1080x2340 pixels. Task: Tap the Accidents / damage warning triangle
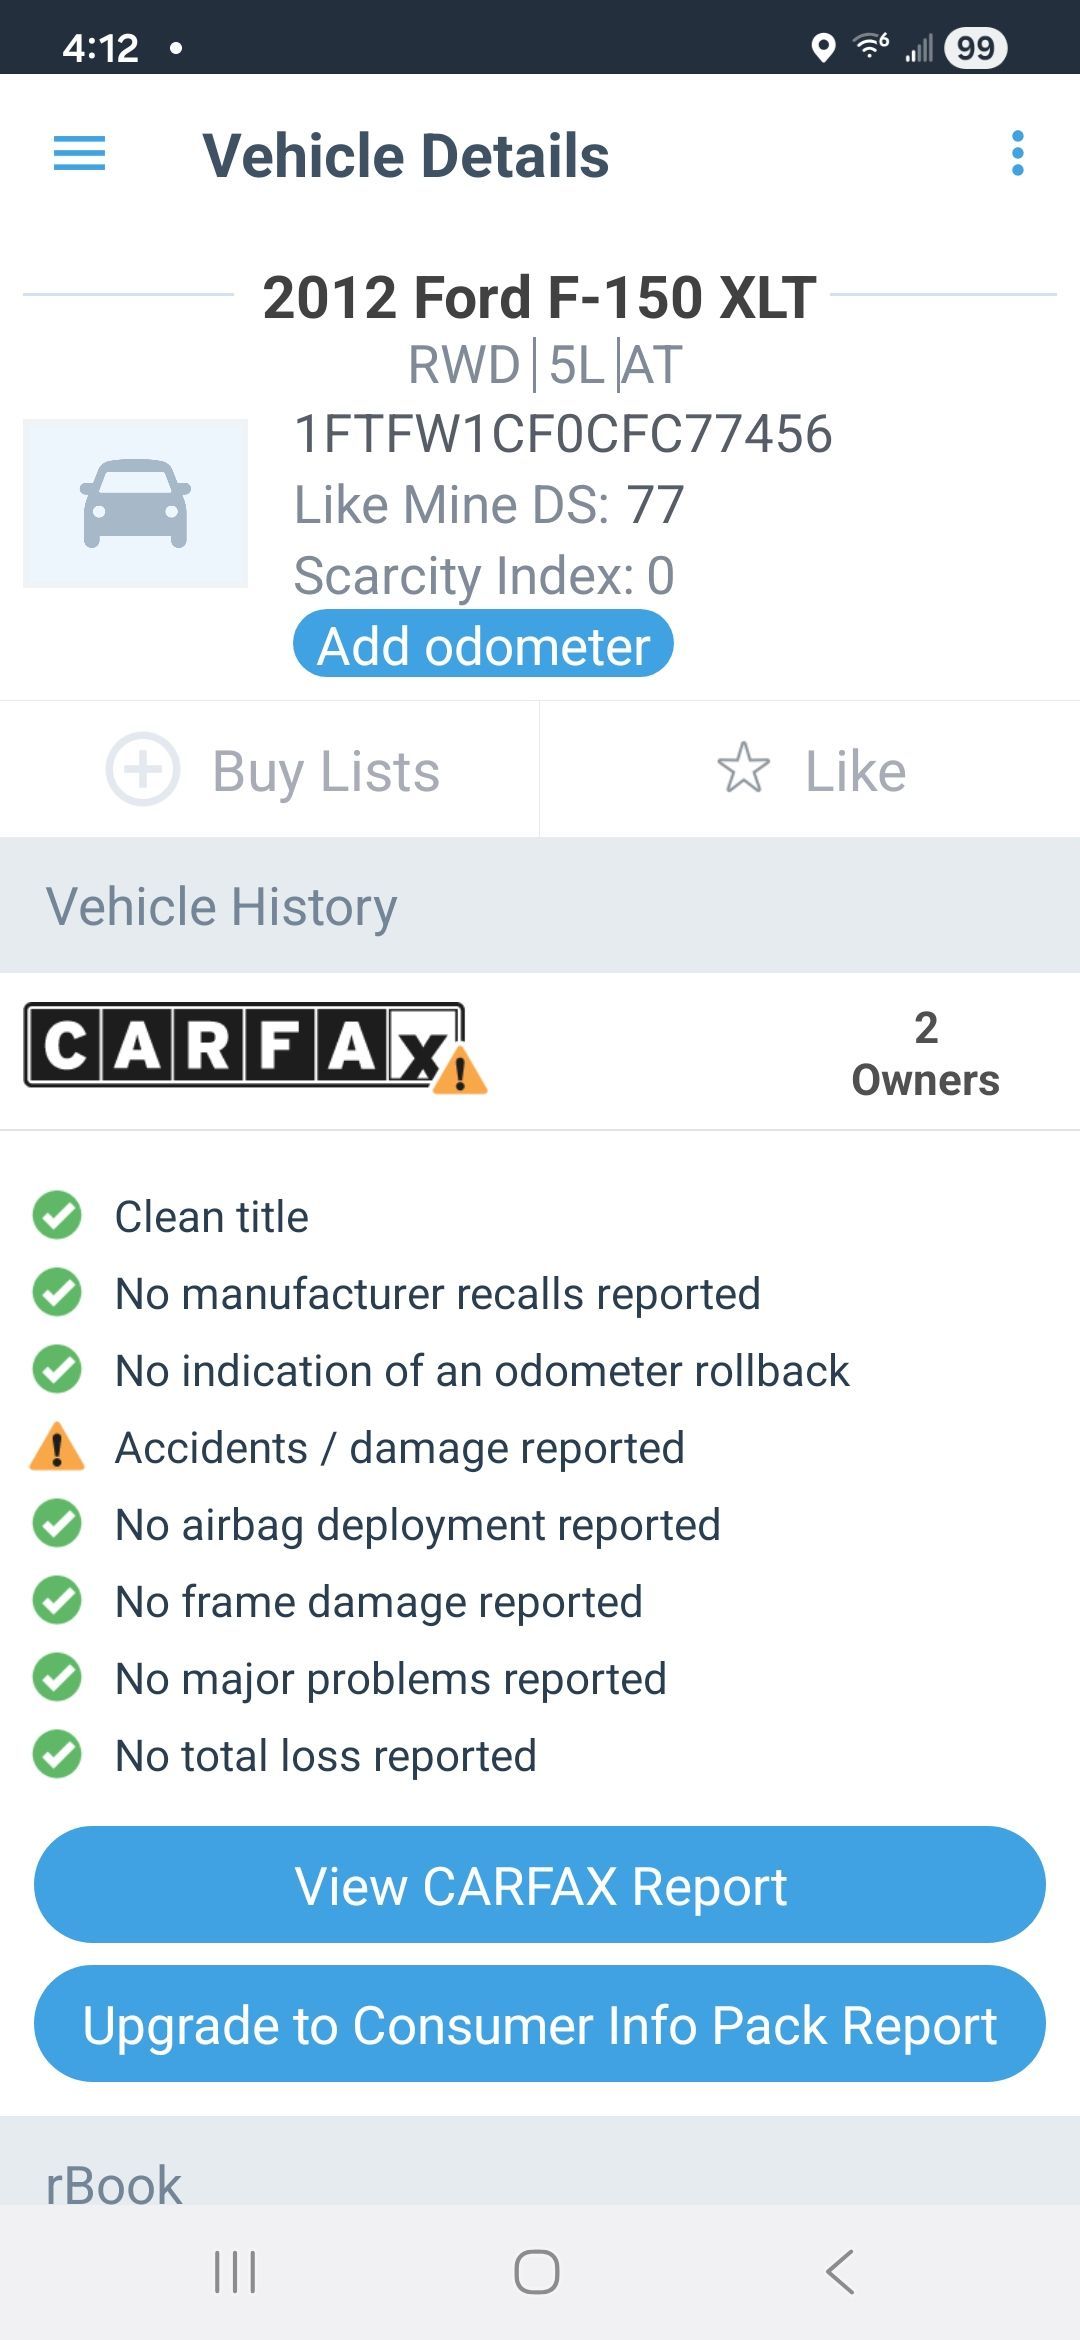[57, 1447]
